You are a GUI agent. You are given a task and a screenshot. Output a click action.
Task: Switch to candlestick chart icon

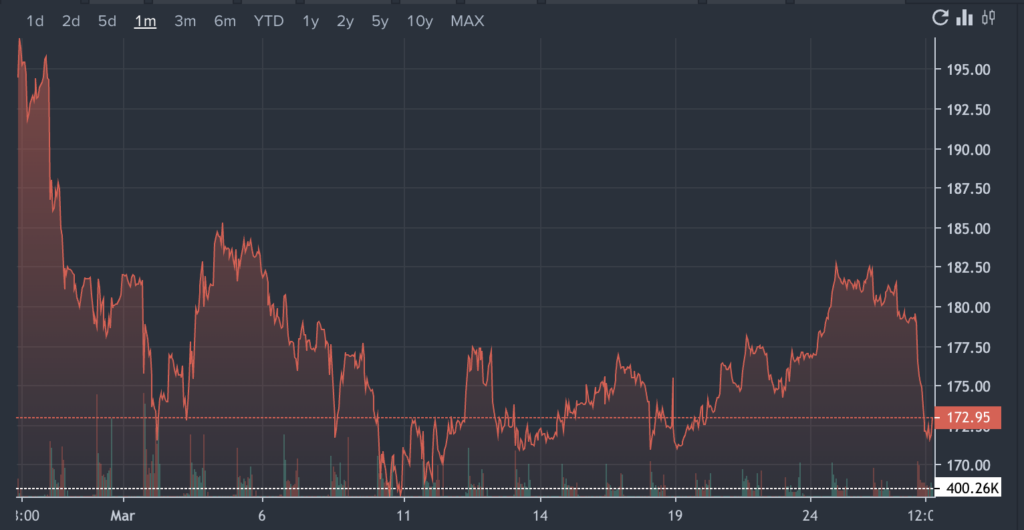click(990, 18)
